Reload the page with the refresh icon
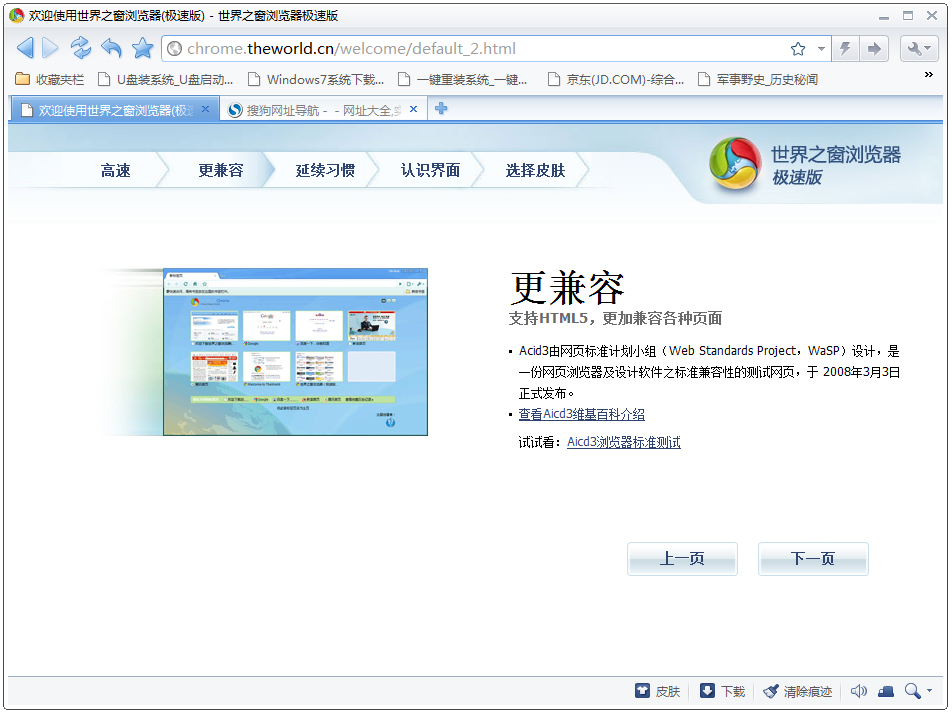 pos(80,48)
